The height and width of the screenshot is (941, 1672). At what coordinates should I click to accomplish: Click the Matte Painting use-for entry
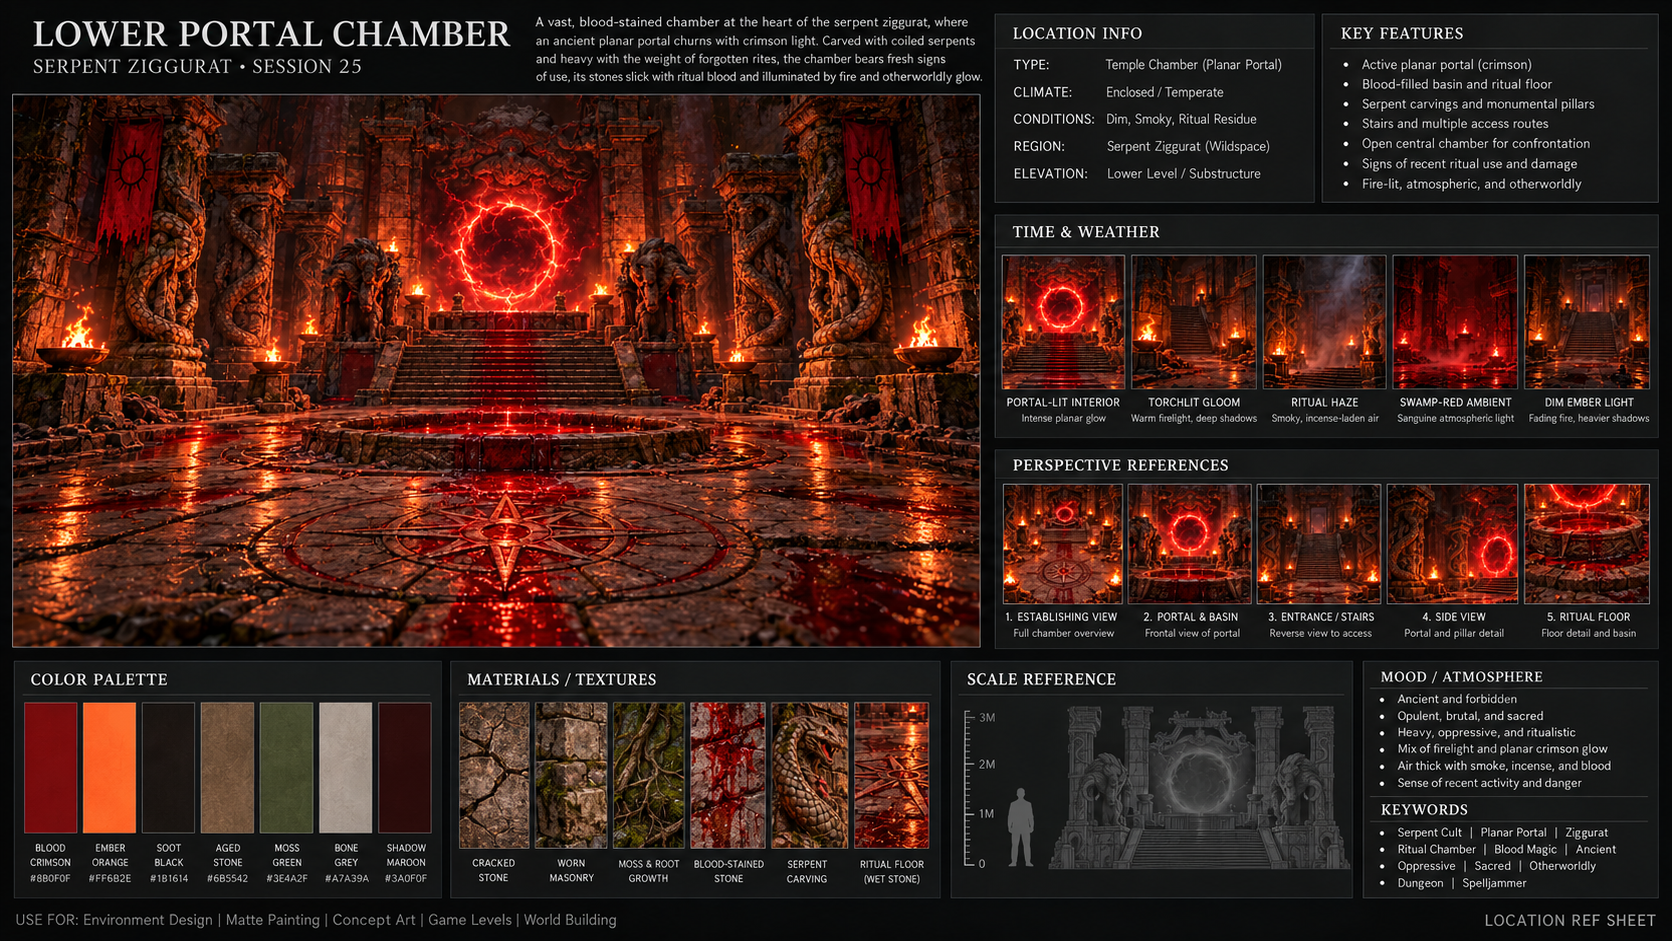(x=272, y=920)
